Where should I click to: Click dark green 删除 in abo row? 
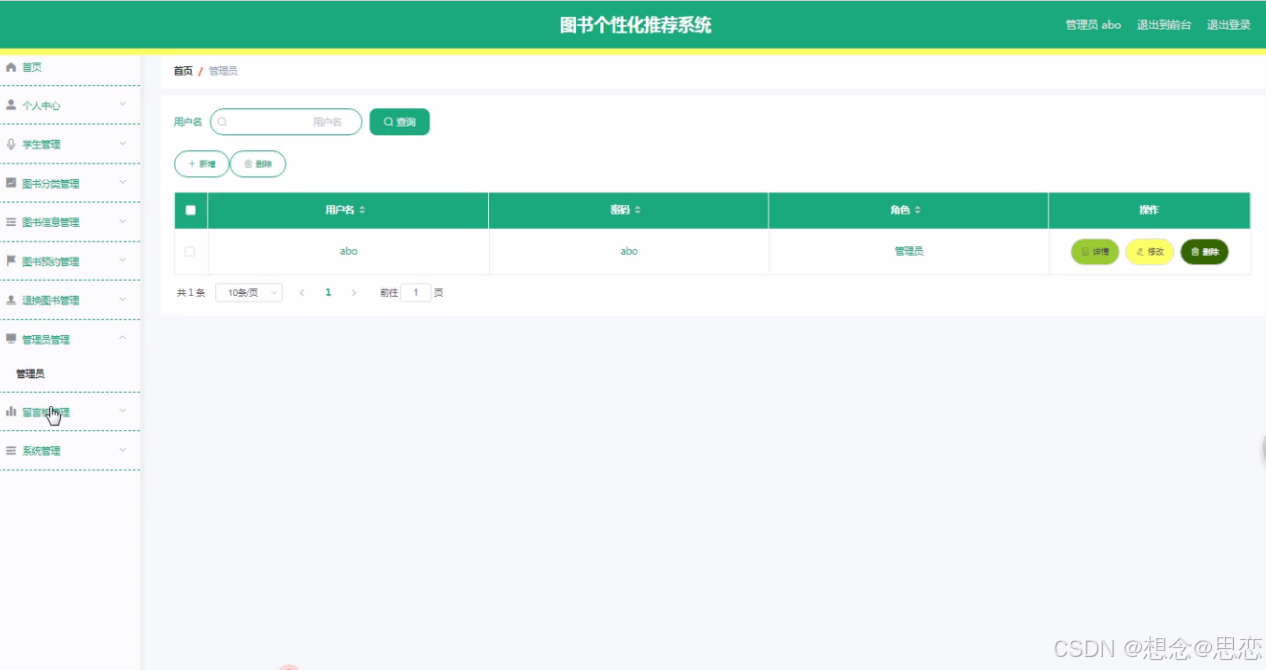1204,252
